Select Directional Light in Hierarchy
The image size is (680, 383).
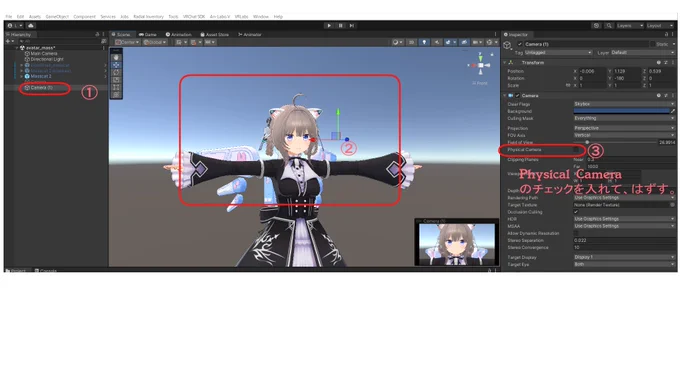(x=47, y=59)
